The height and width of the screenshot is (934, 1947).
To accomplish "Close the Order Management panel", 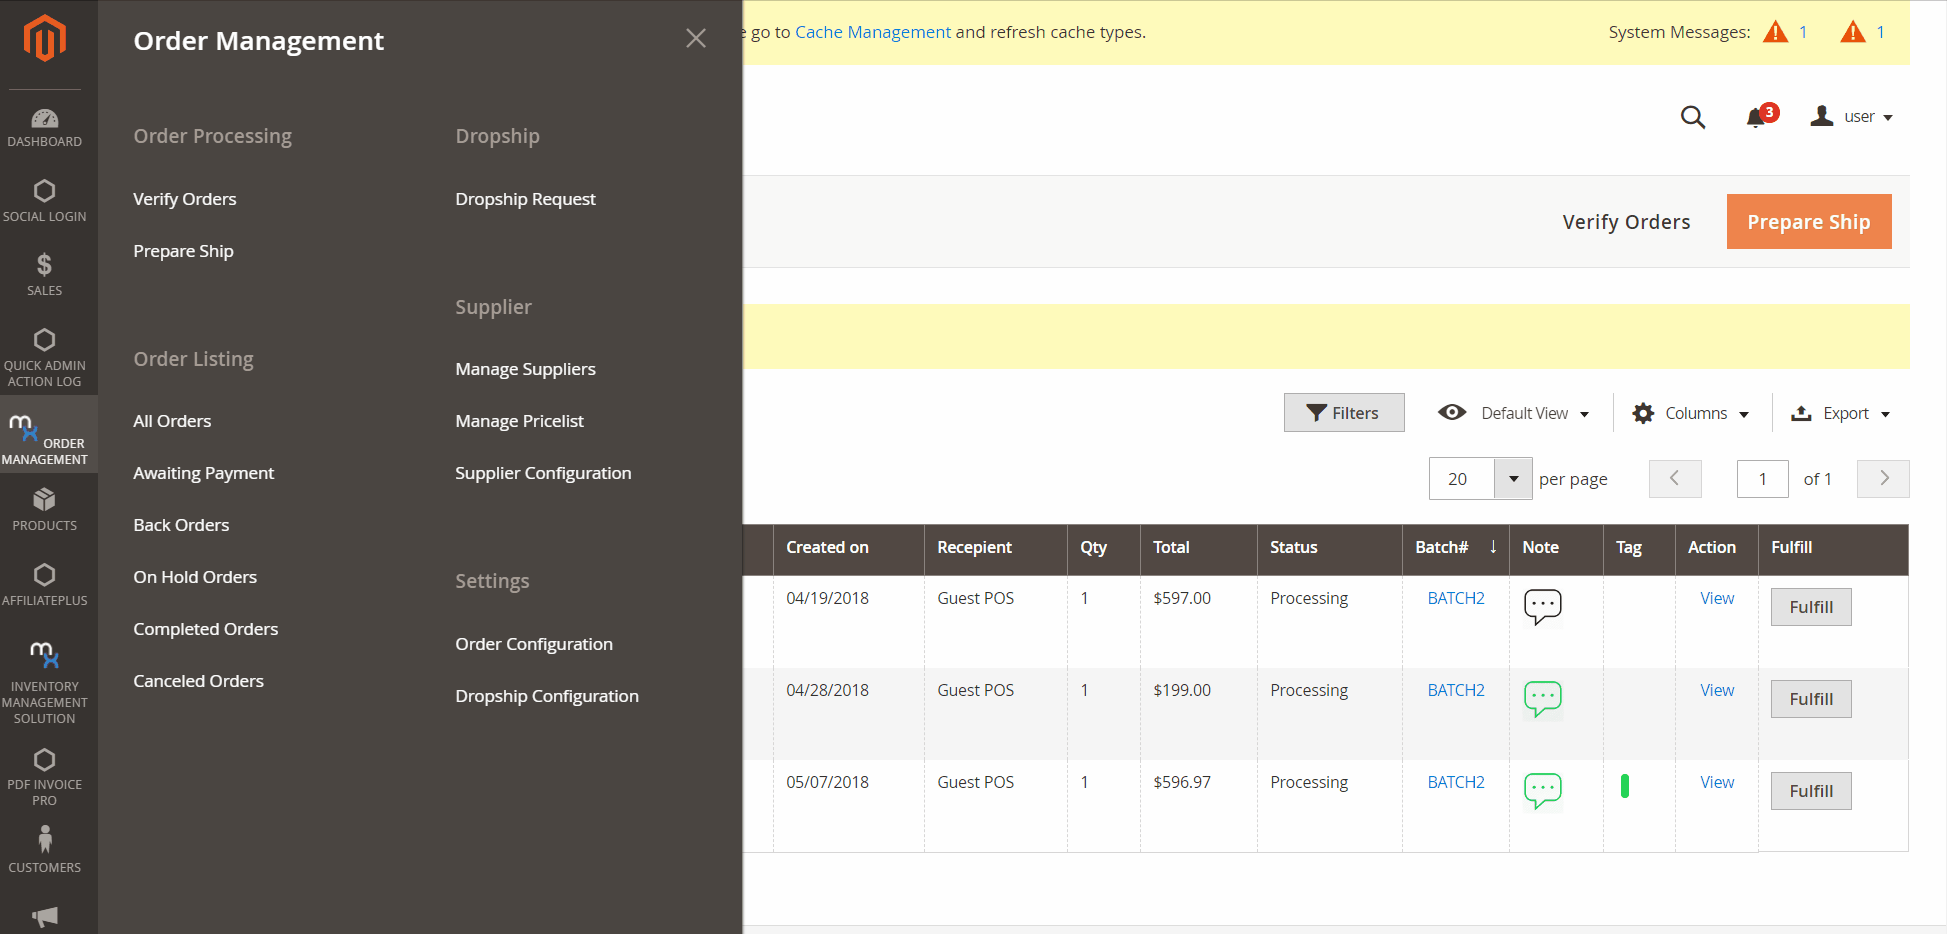I will click(696, 39).
